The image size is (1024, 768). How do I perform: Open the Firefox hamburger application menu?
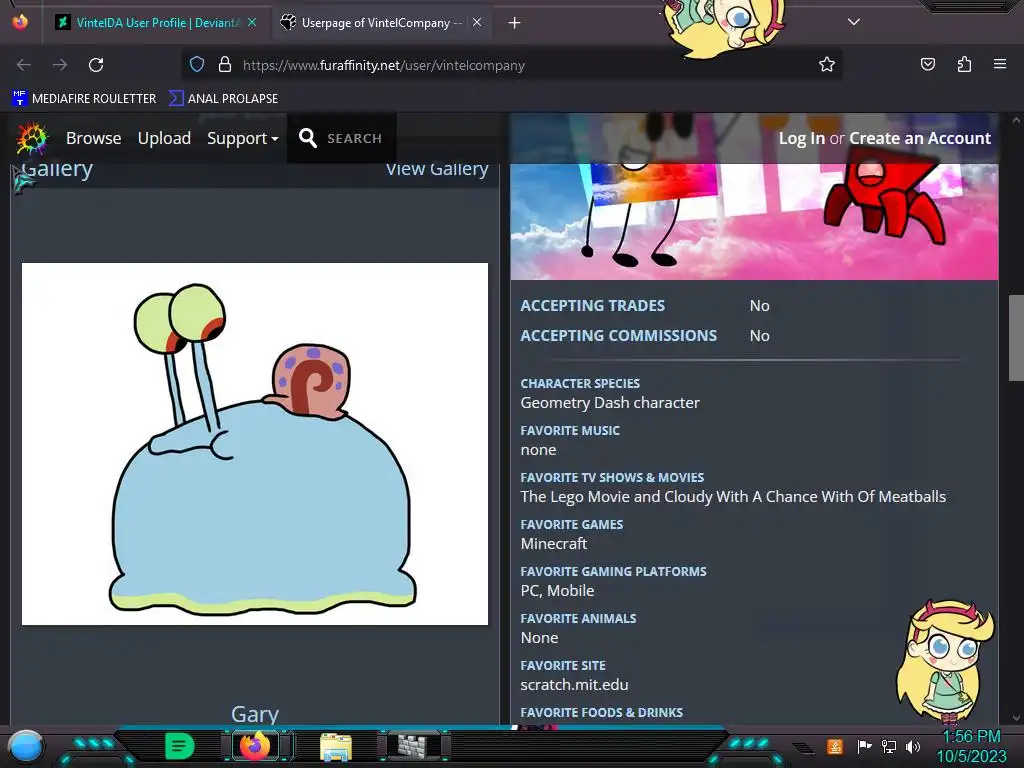1000,64
